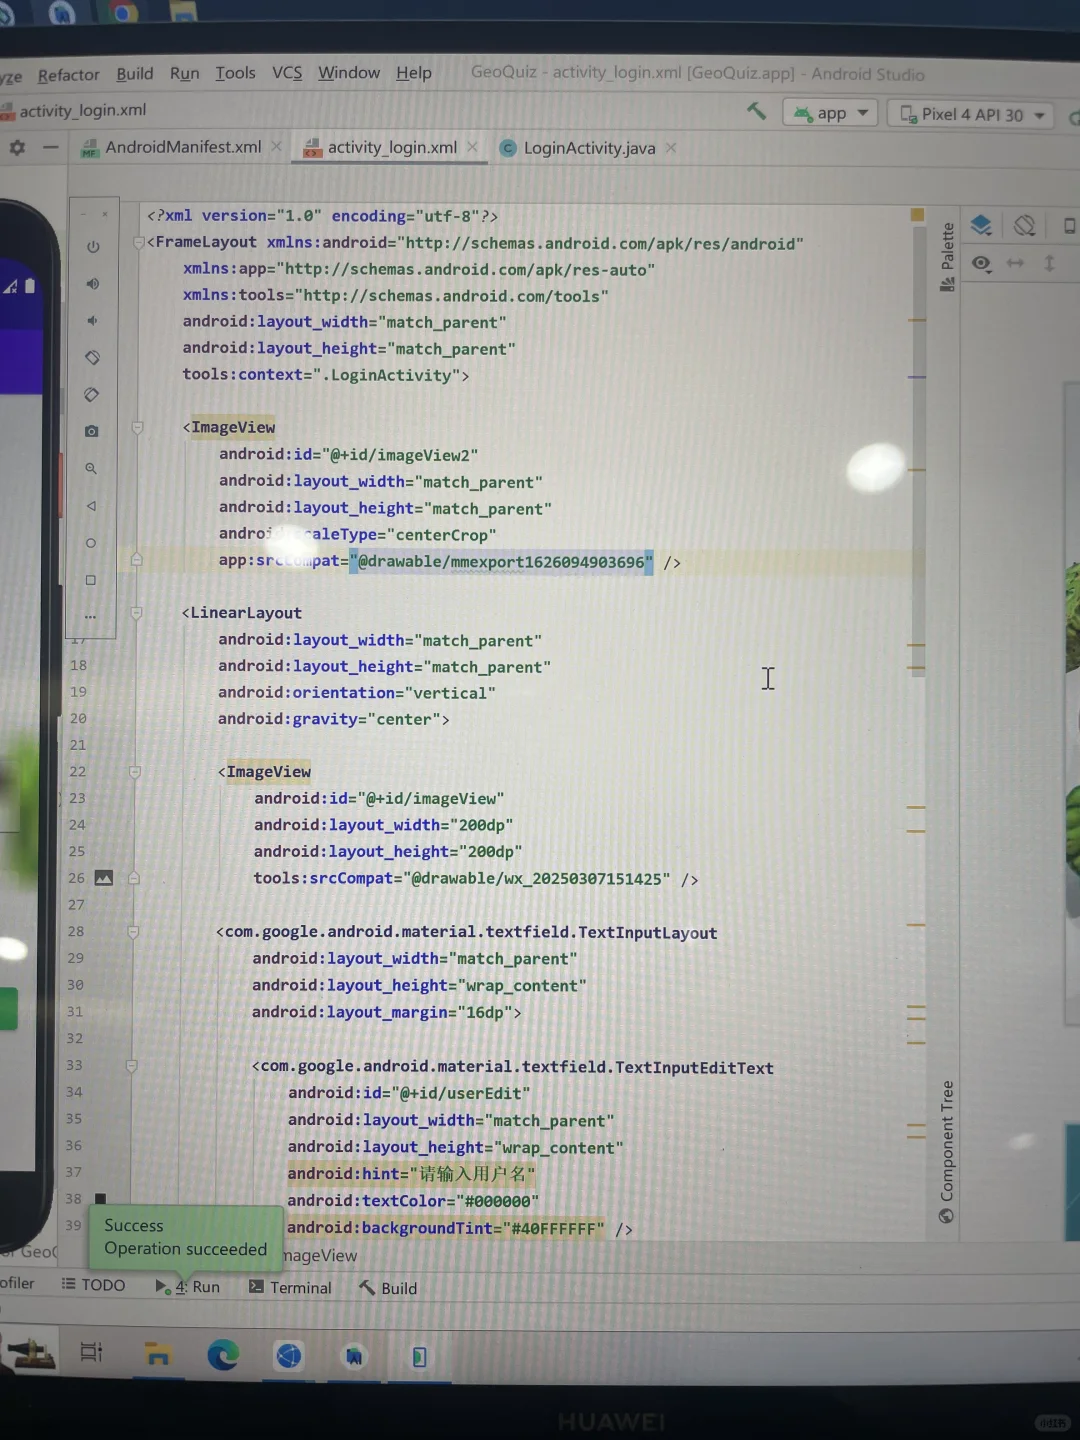Screen dimensions: 1080x1440
Task: Switch to LoginActivity.java editor tab
Action: coord(589,148)
